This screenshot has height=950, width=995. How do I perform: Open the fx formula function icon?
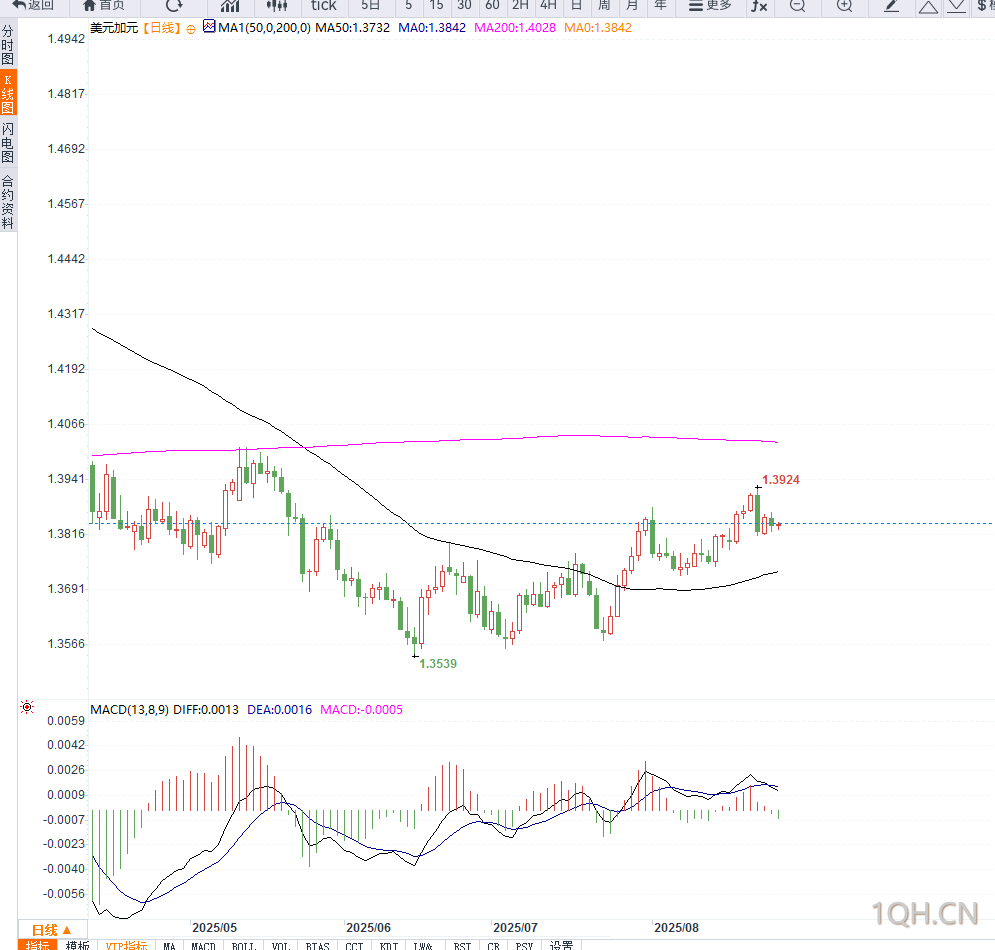[758, 6]
